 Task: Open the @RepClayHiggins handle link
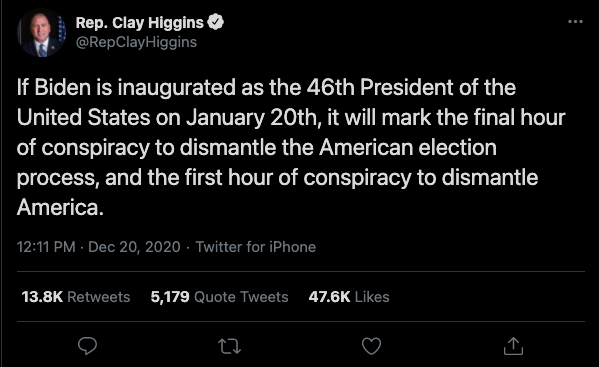(136, 42)
